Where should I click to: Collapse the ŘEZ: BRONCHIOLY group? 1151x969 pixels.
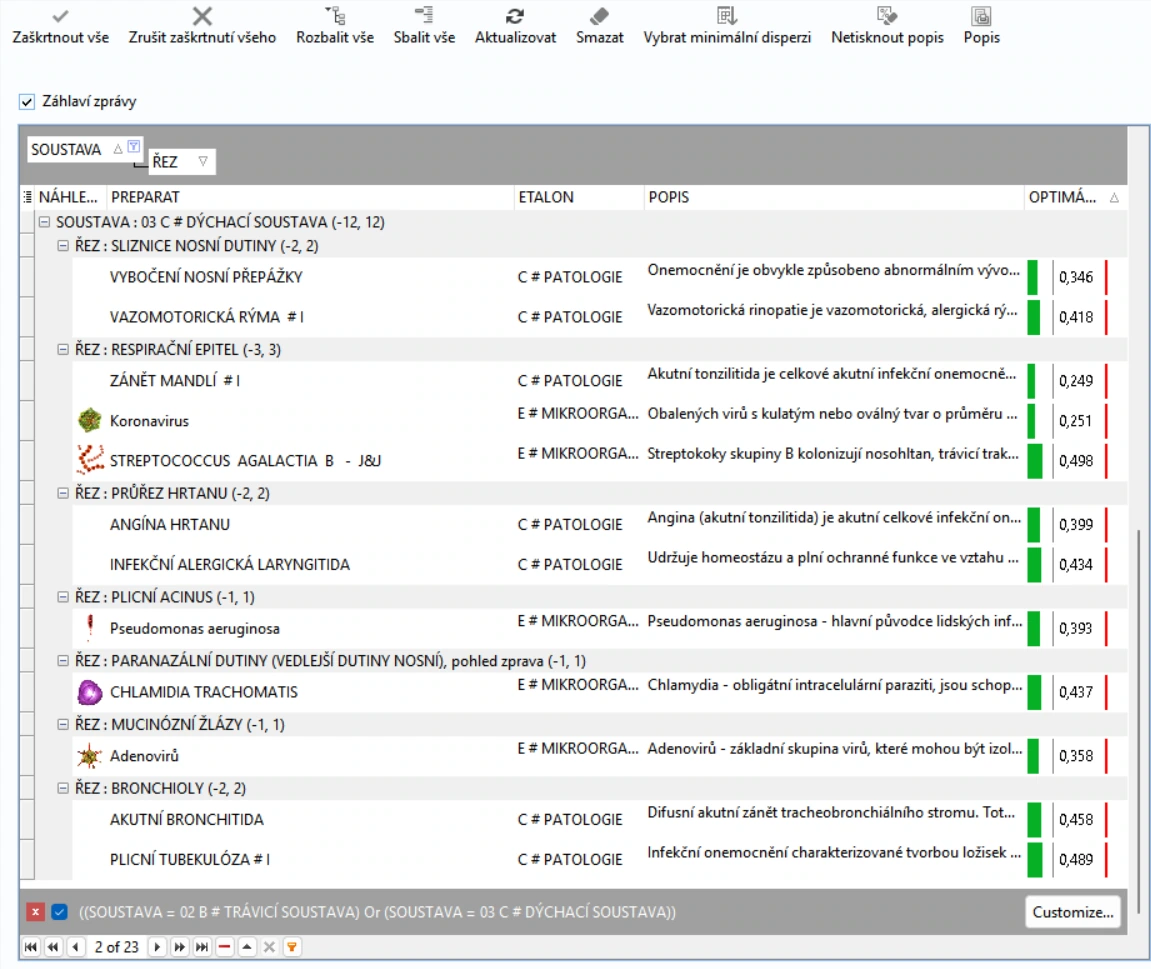click(x=63, y=788)
